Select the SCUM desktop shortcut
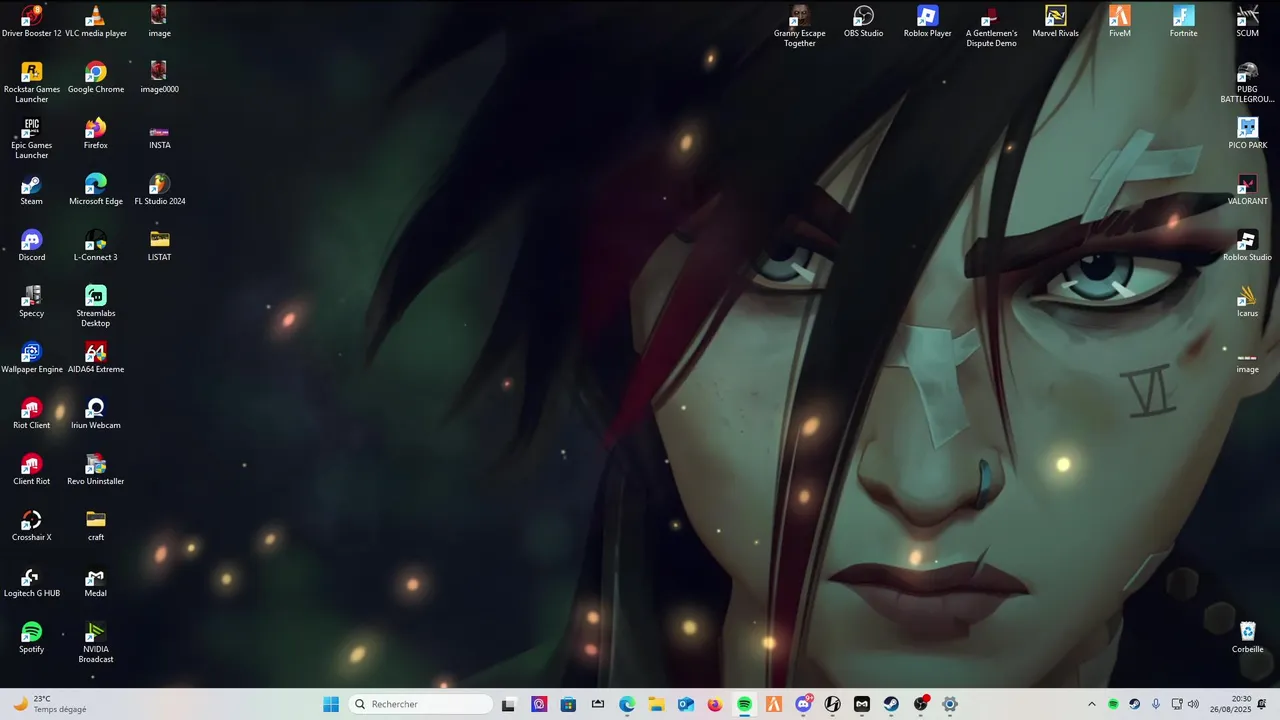 coord(1248,21)
